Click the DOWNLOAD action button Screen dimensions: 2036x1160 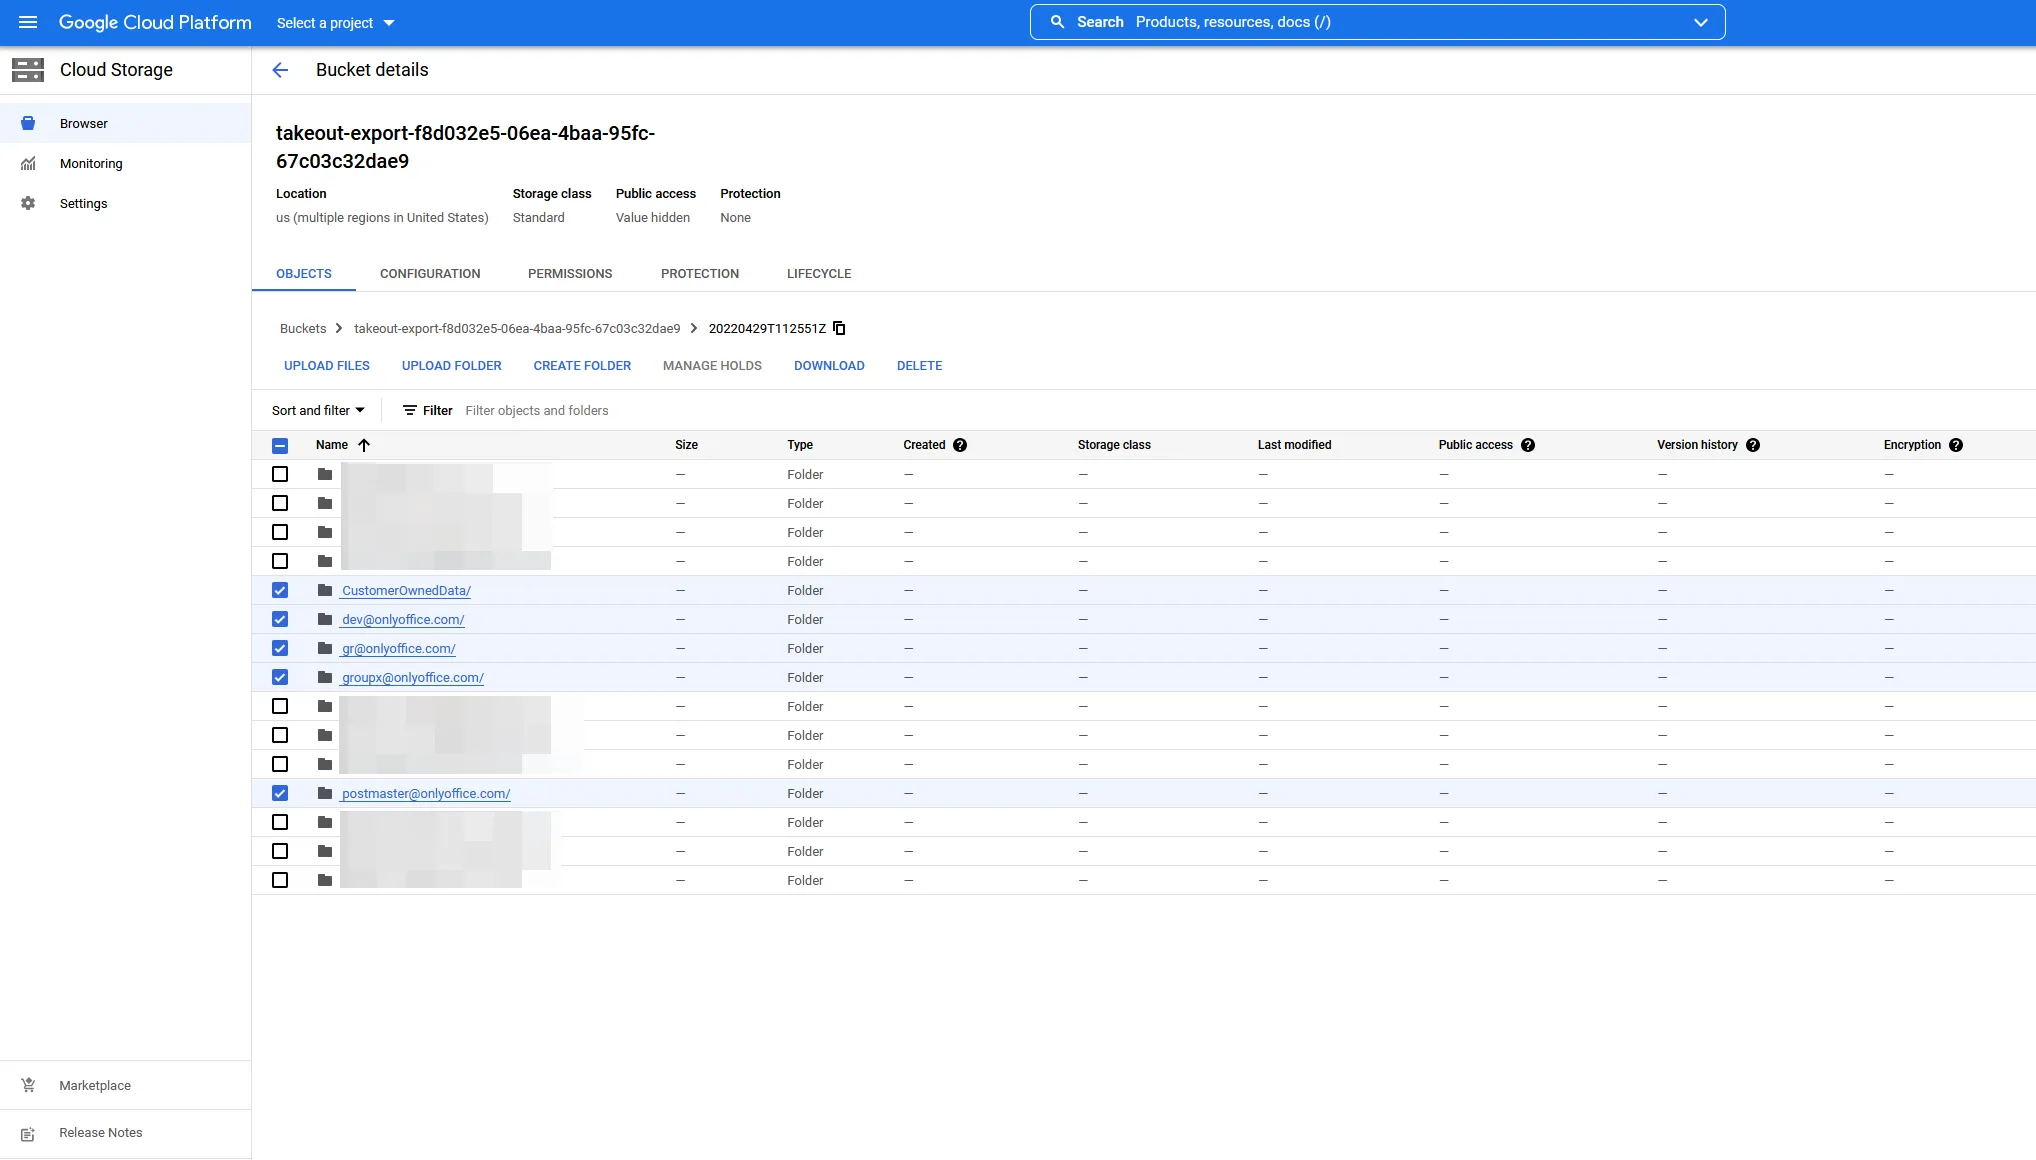pos(829,365)
